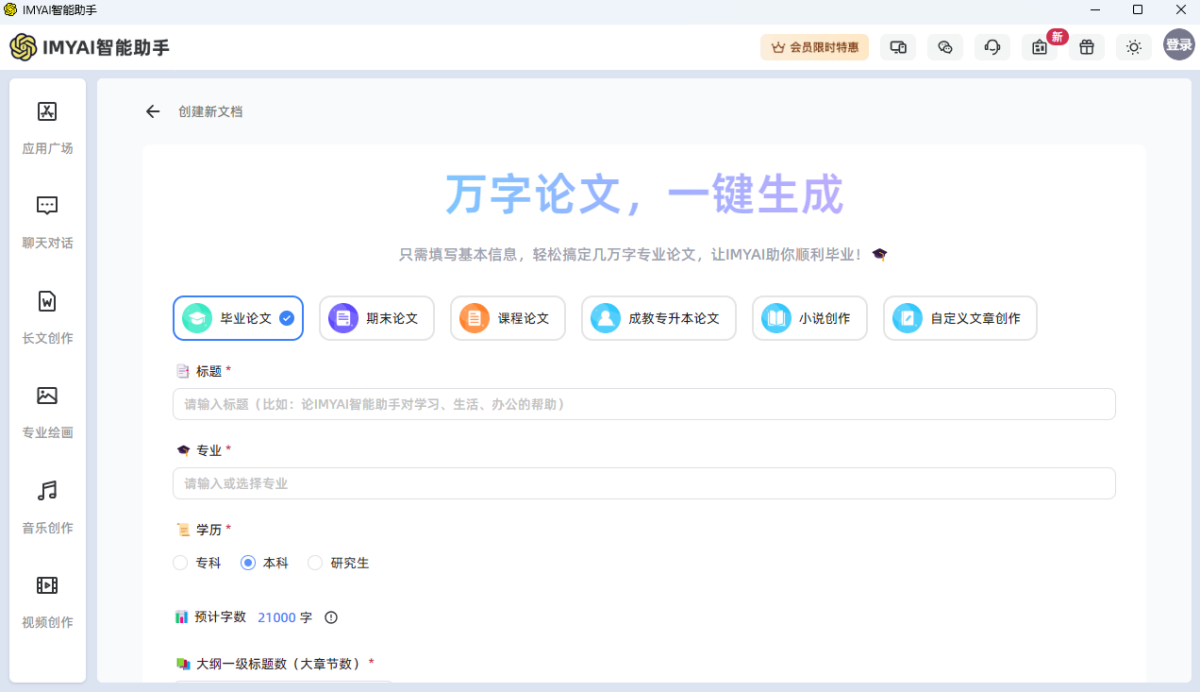Click the 期末论文 purple document icon
This screenshot has width=1200, height=692.
pyautogui.click(x=343, y=318)
